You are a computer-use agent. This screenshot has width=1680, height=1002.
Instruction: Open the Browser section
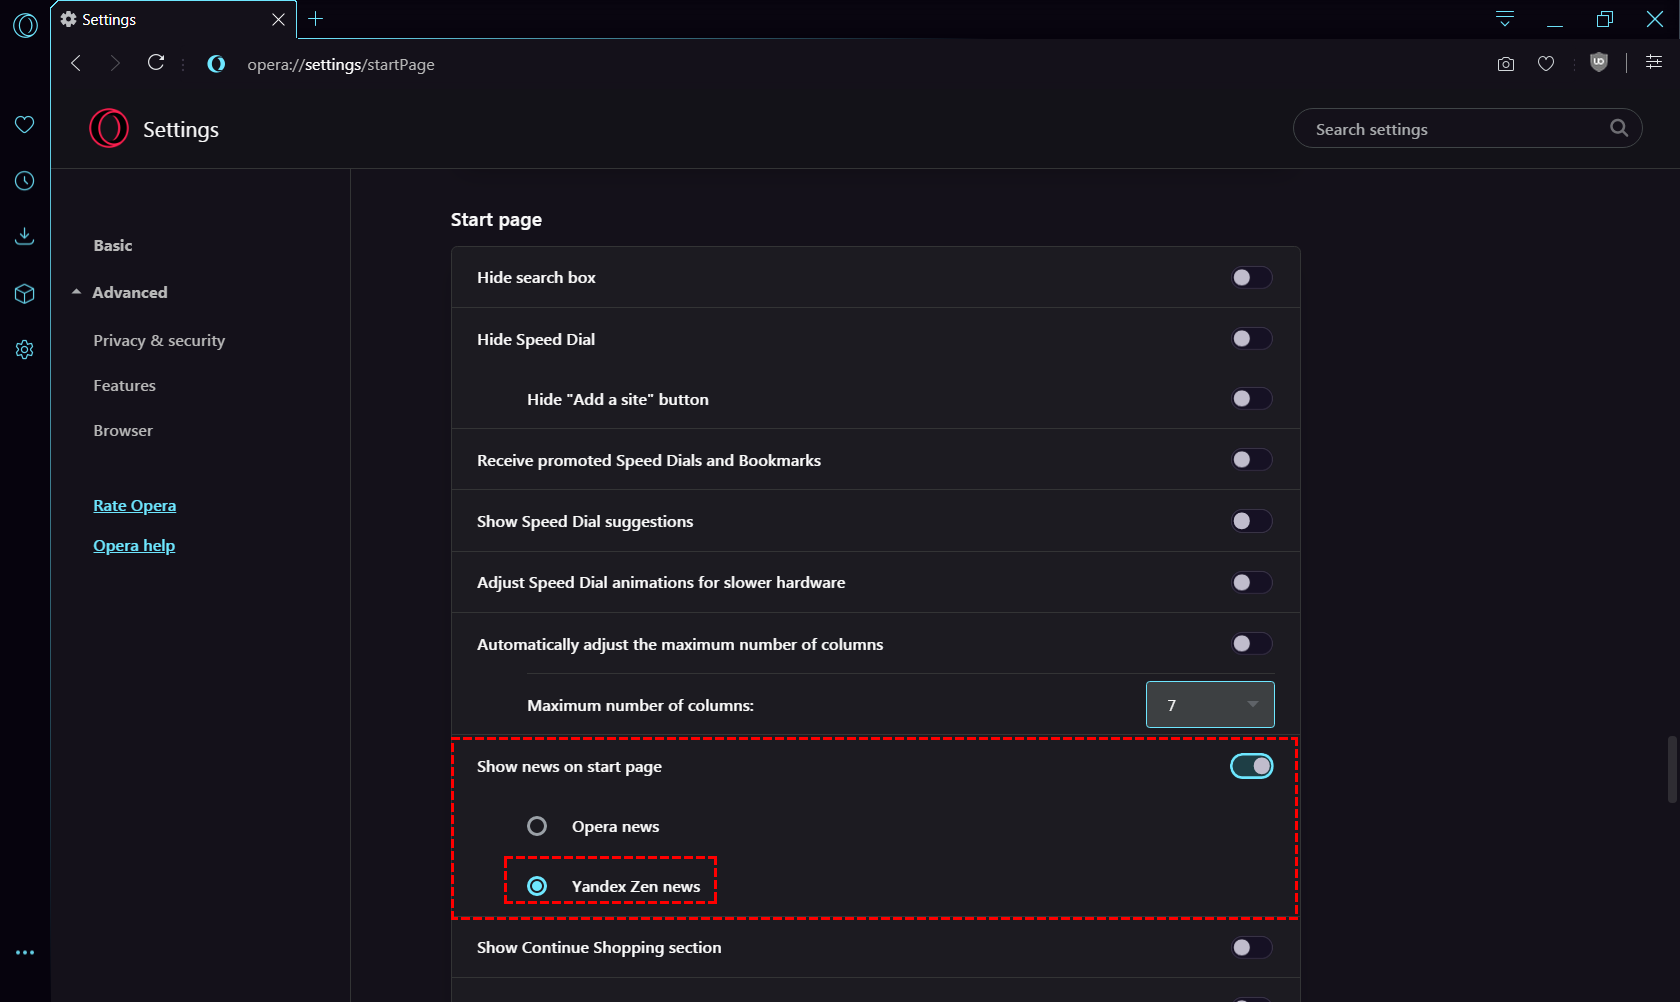coord(123,430)
